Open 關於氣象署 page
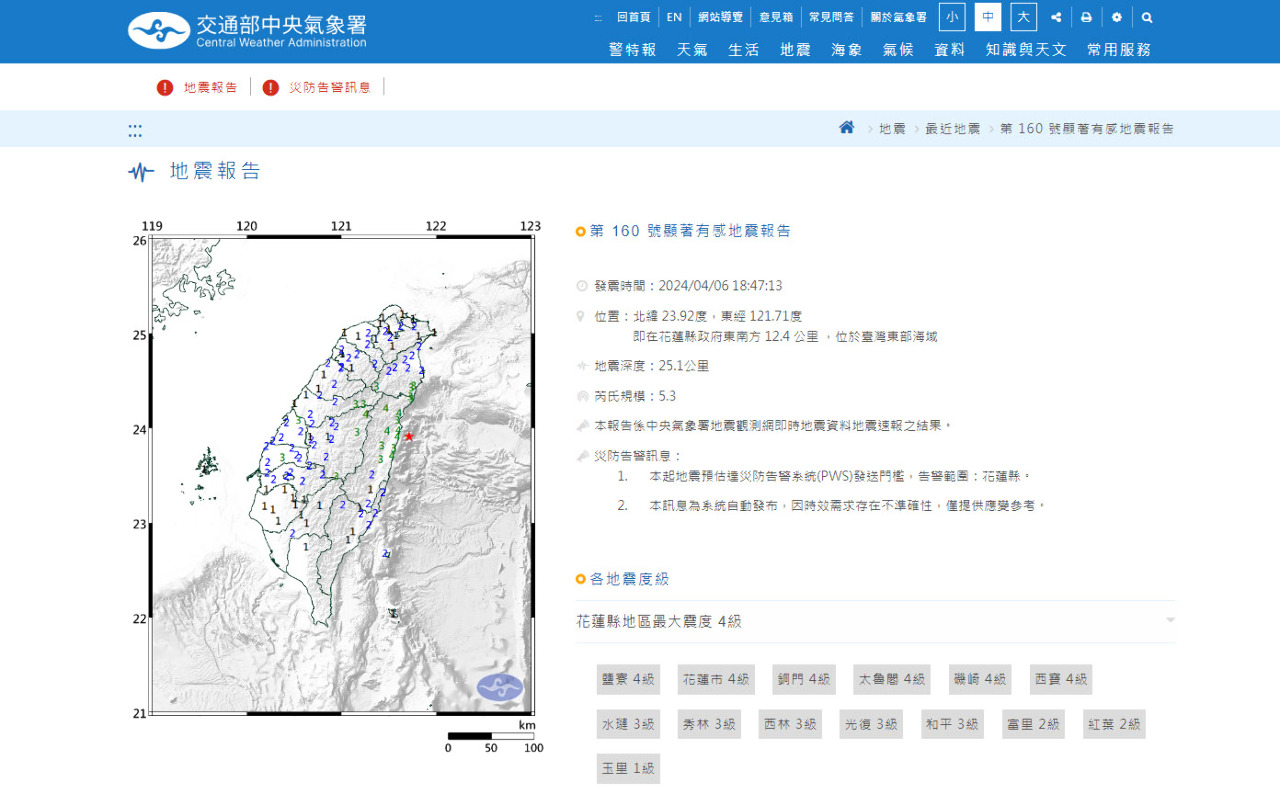1280x794 pixels. click(x=898, y=17)
